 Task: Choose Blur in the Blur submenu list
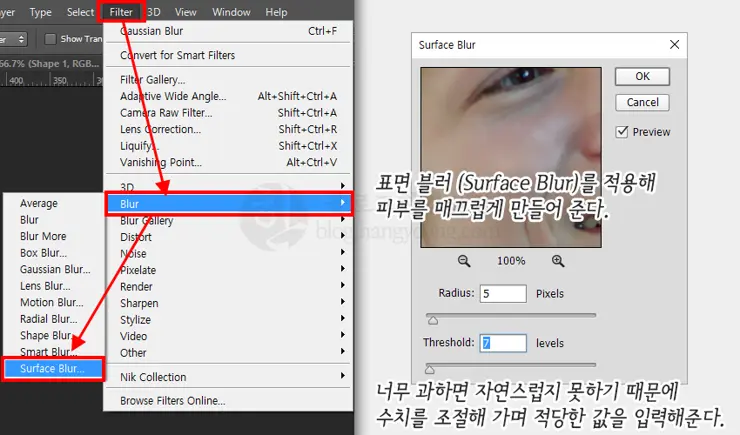[53, 220]
